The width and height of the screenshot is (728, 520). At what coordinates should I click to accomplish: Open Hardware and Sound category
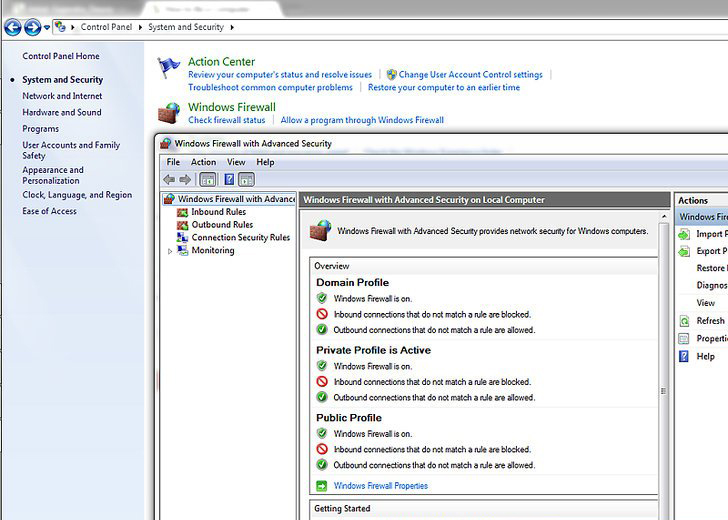62,112
